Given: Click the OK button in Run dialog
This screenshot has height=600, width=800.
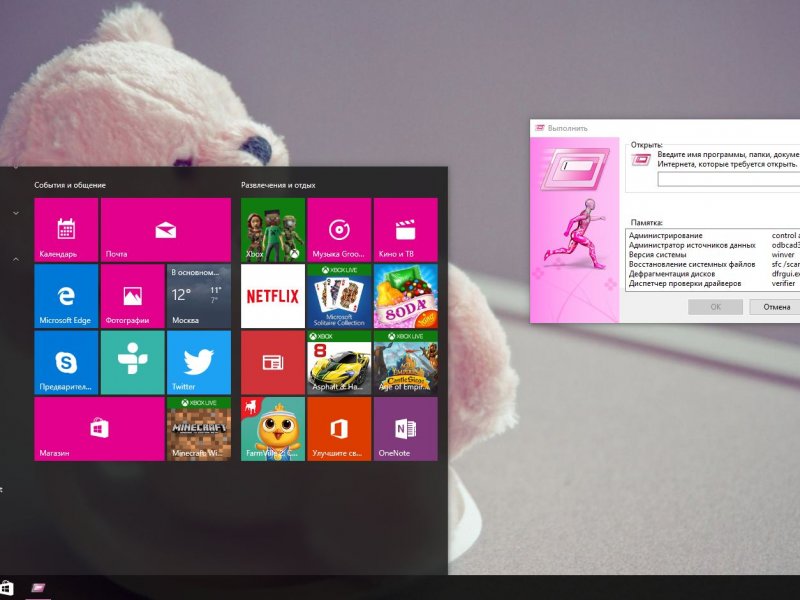Looking at the screenshot, I should (715, 307).
